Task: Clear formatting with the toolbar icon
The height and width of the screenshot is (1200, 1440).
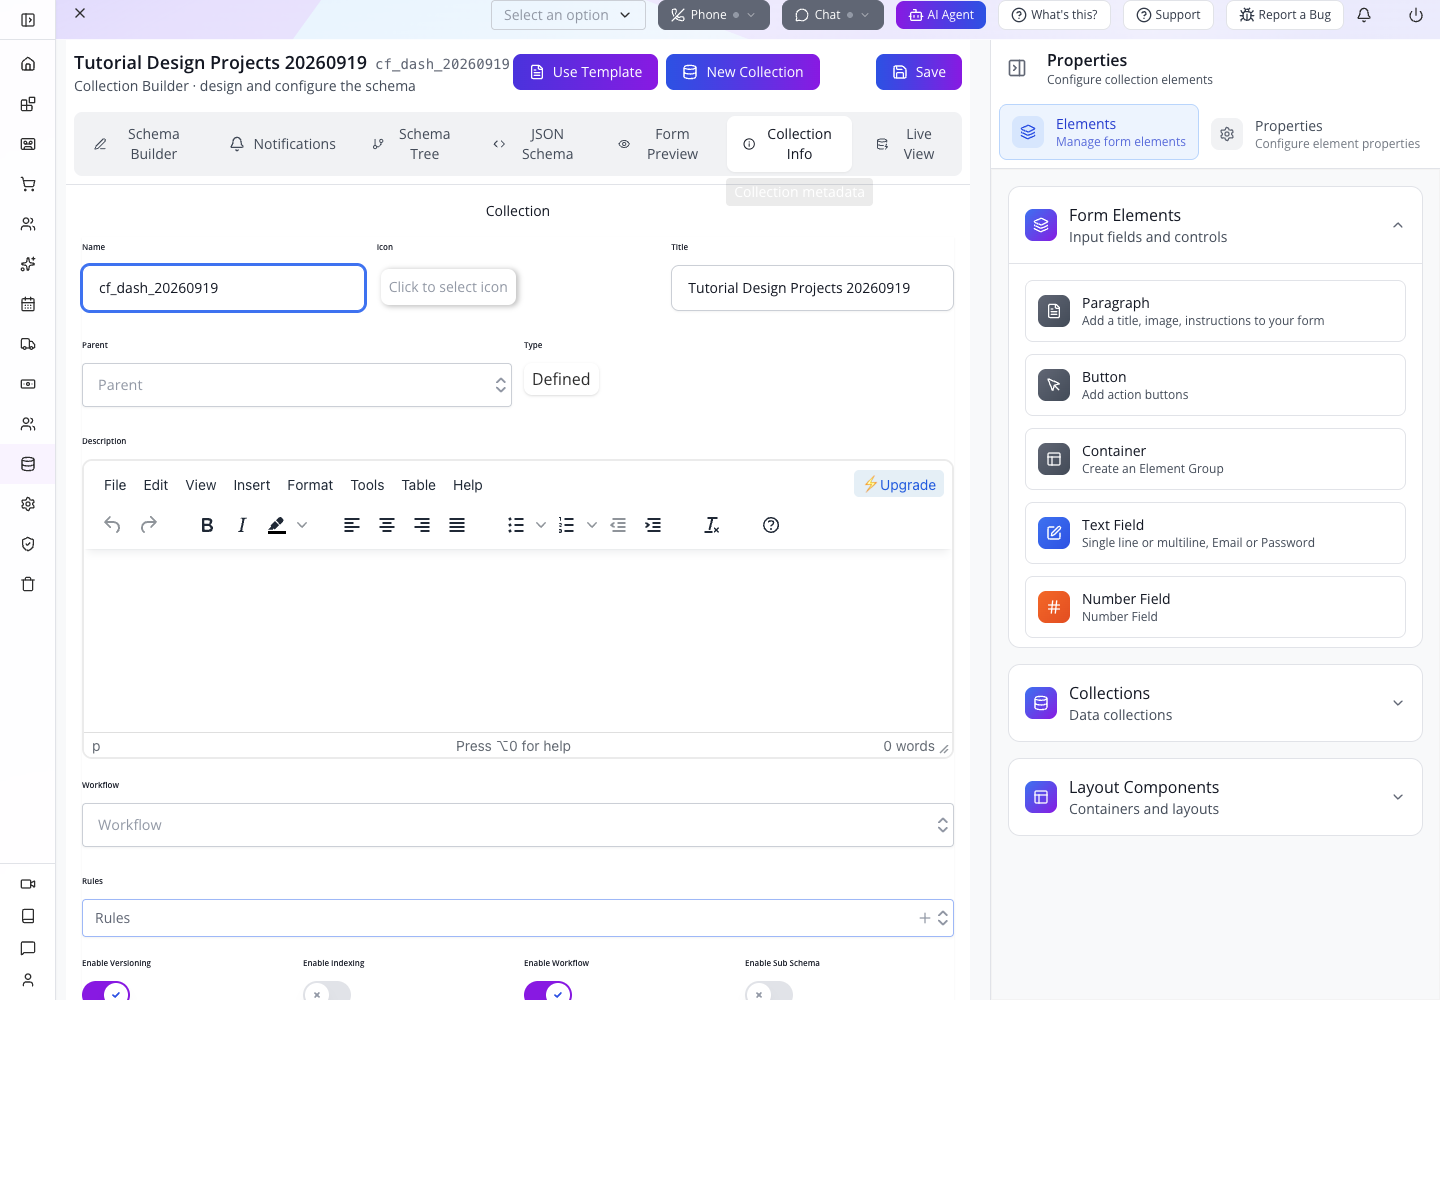Action: pyautogui.click(x=712, y=525)
